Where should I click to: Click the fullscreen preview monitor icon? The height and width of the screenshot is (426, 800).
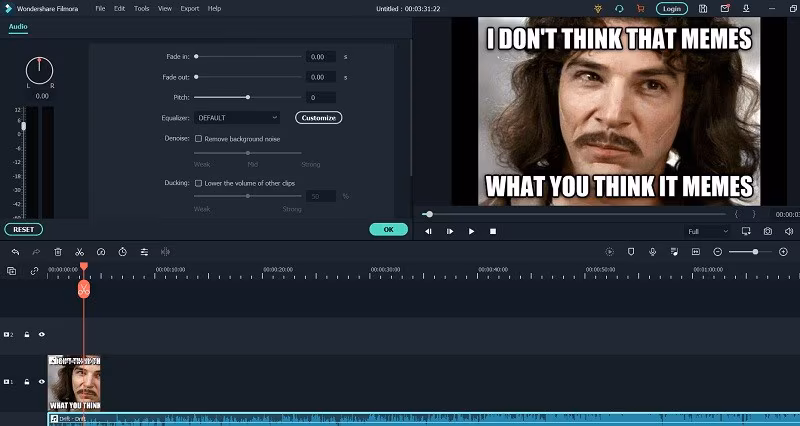(746, 231)
